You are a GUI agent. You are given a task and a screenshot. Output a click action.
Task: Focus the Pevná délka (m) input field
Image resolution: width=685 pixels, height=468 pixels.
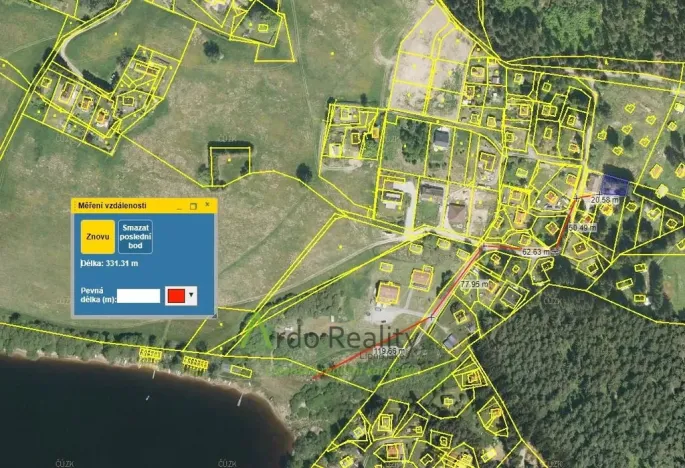138,296
